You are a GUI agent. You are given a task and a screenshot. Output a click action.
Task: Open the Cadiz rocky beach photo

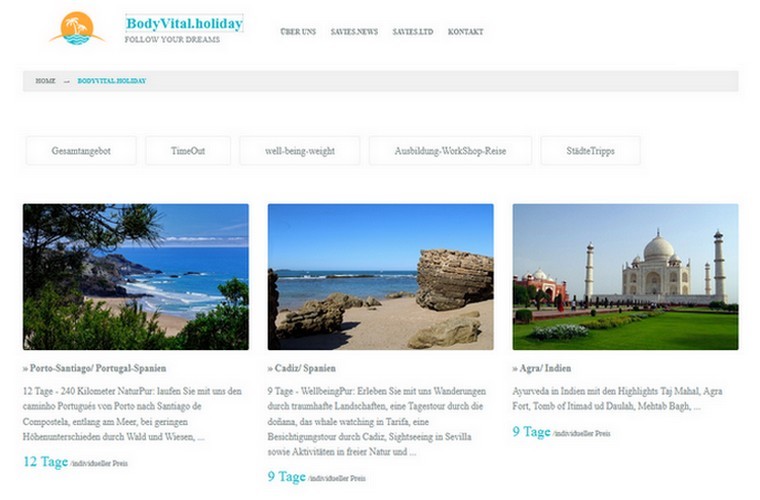coord(380,277)
